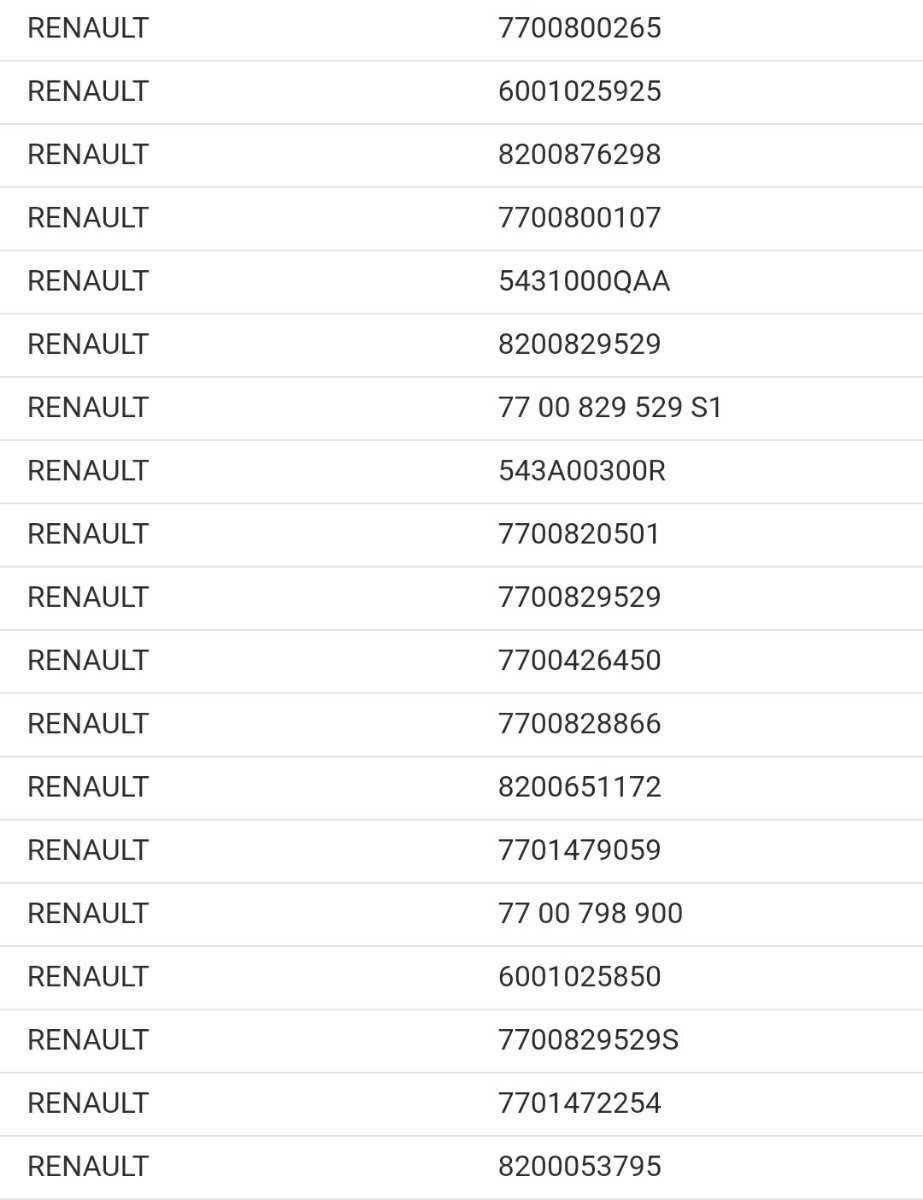Select the number 8200876298
The width and height of the screenshot is (923, 1200).
tap(579, 154)
